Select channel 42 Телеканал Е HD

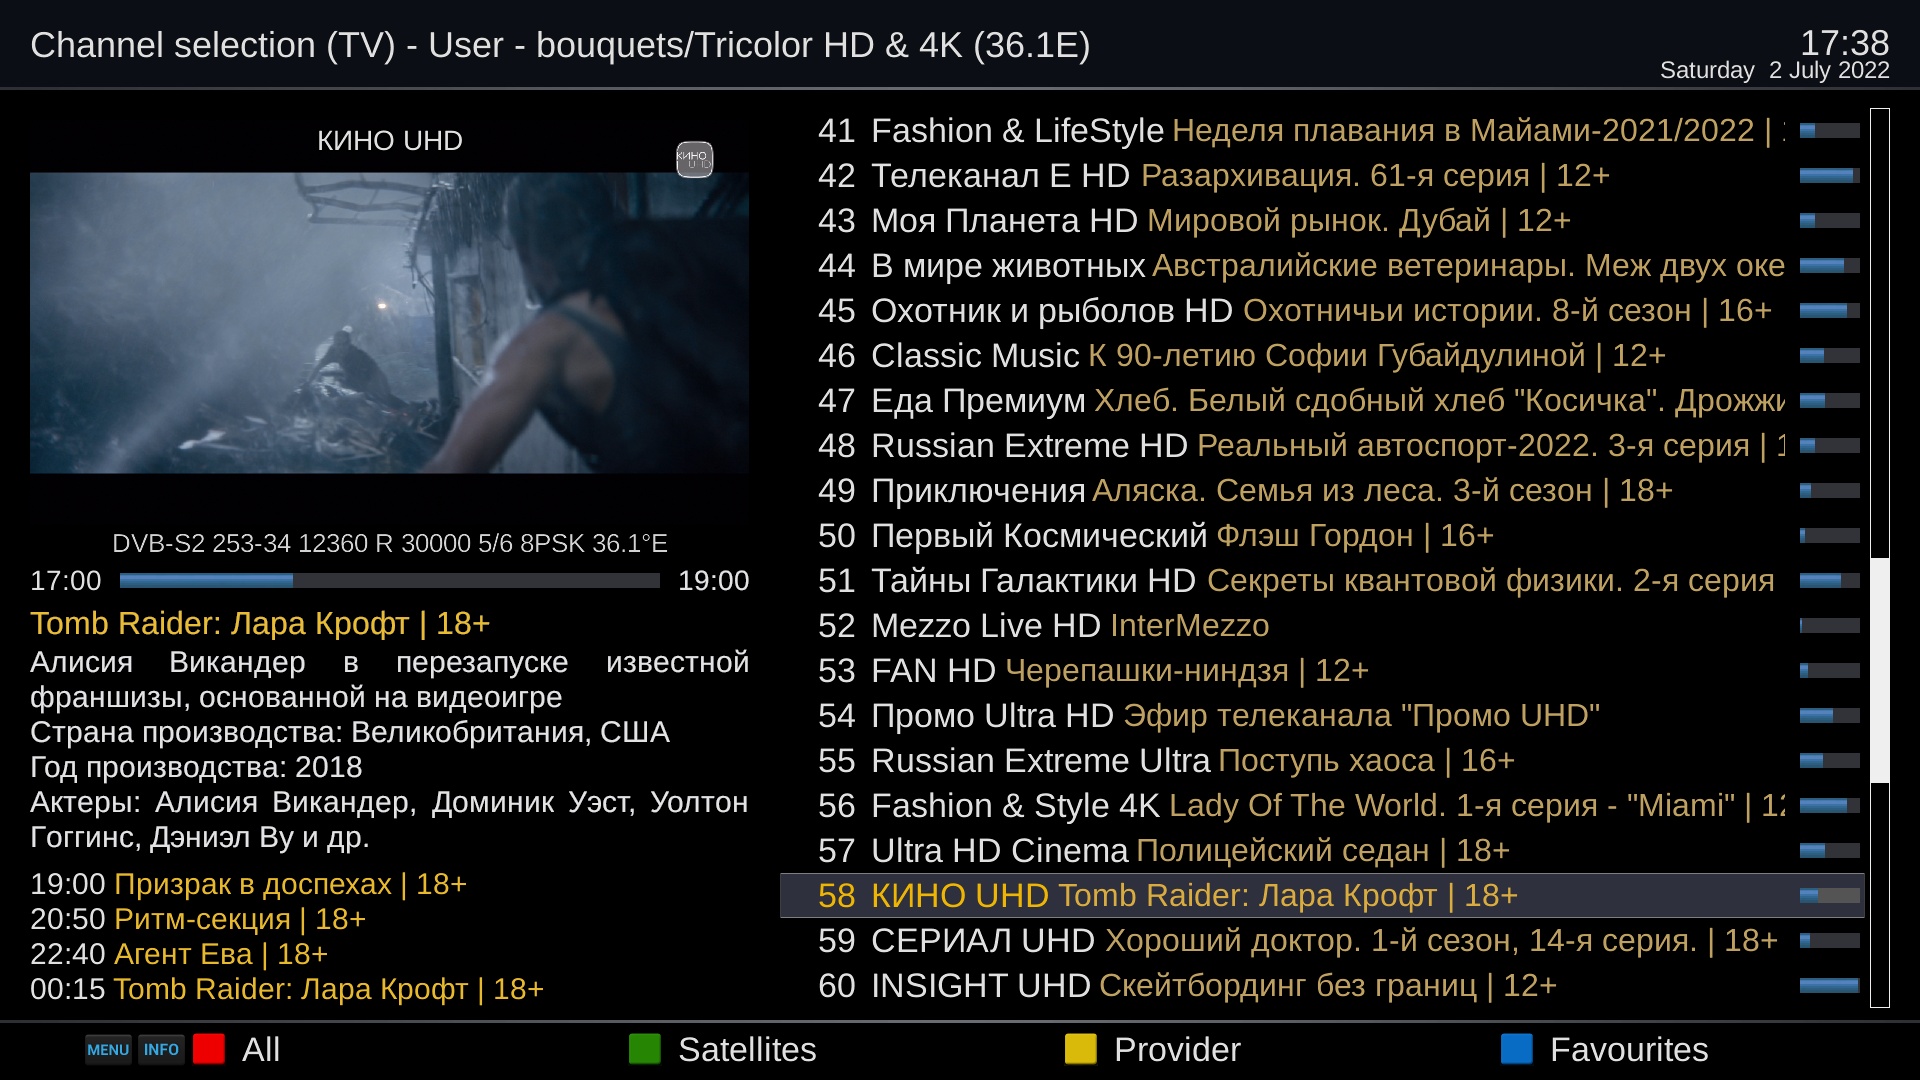click(1322, 175)
